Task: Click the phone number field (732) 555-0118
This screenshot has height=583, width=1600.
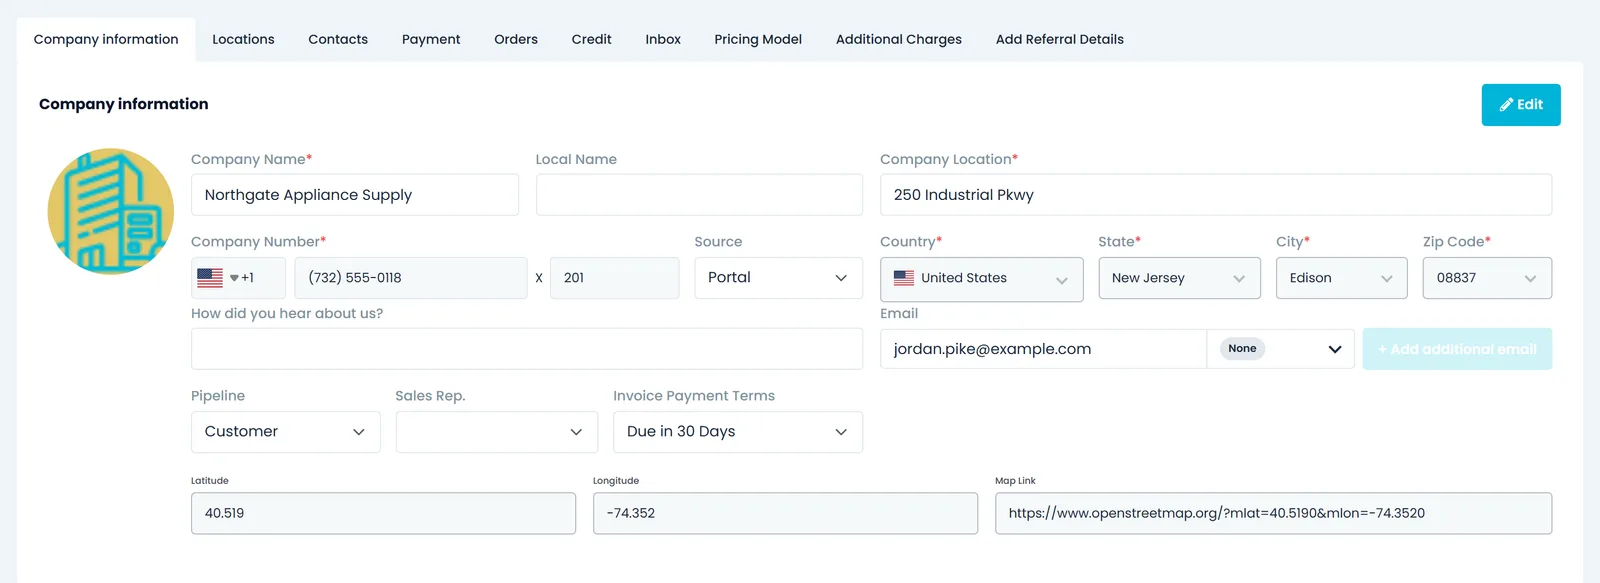Action: click(x=411, y=278)
